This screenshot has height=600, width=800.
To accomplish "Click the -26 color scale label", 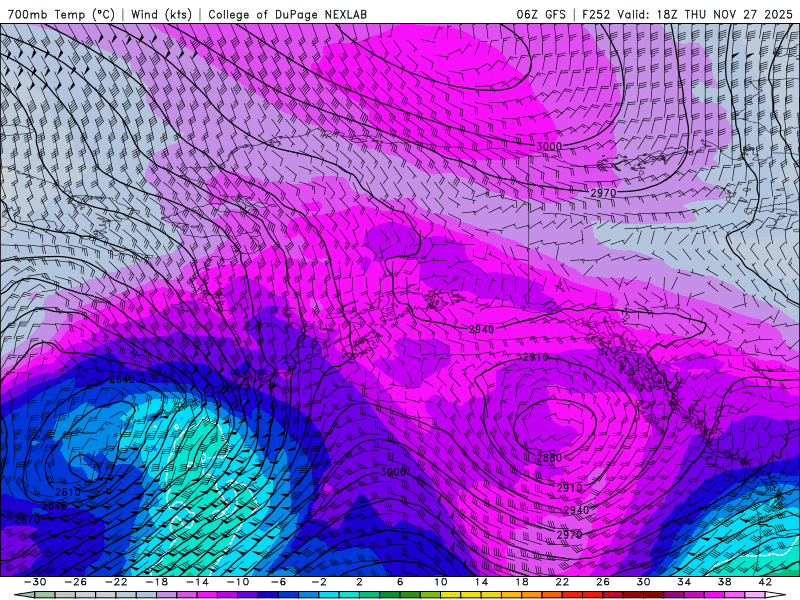I will point(76,582).
